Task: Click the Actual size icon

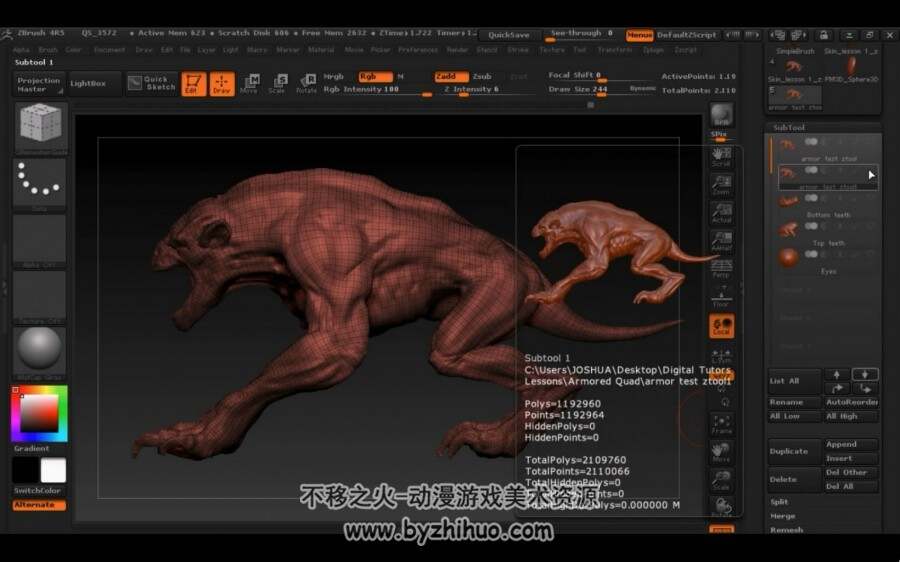Action: (x=721, y=213)
